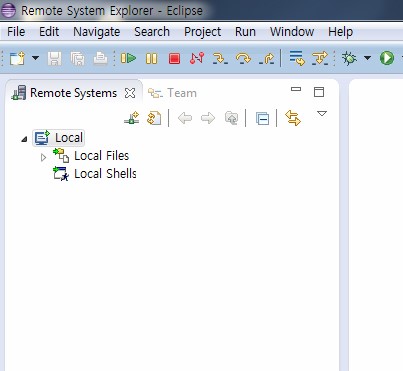Close the Remote Systems view tab
Screen dimensions: 403x371
coord(130,93)
